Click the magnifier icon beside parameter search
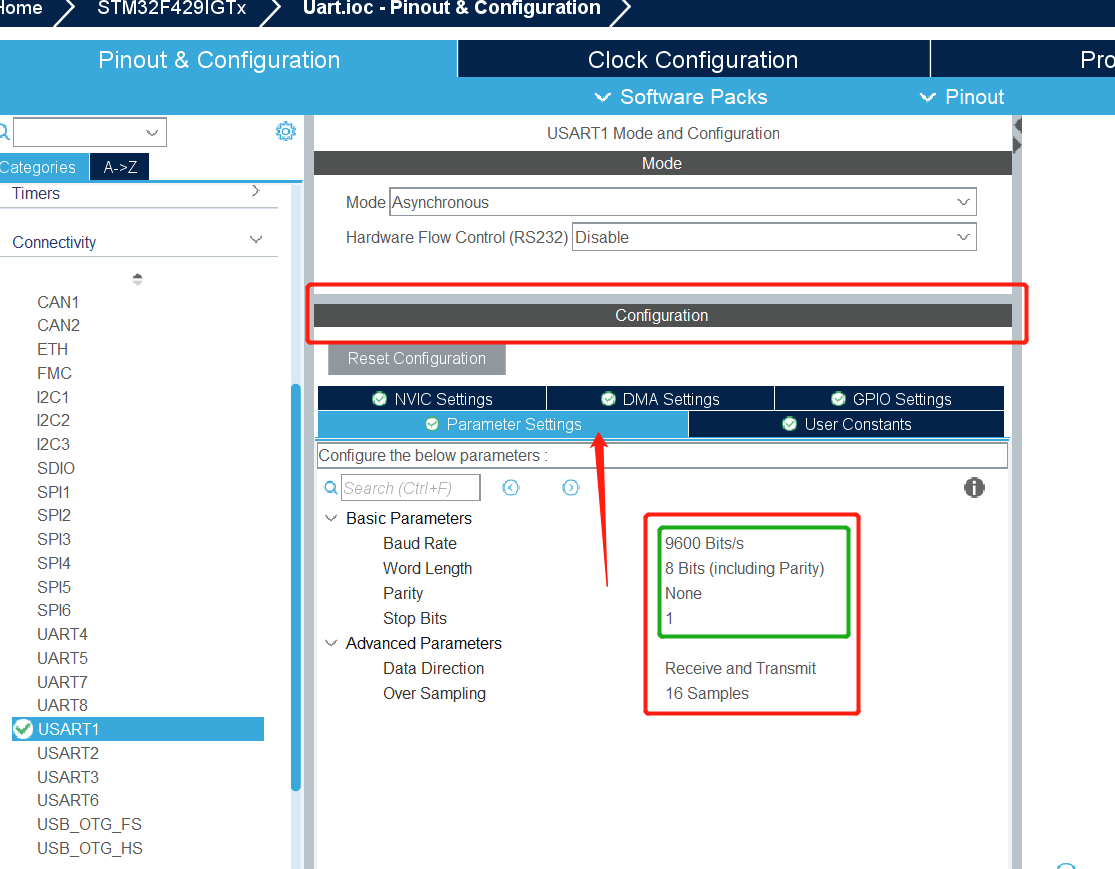This screenshot has width=1115, height=869. click(x=331, y=488)
